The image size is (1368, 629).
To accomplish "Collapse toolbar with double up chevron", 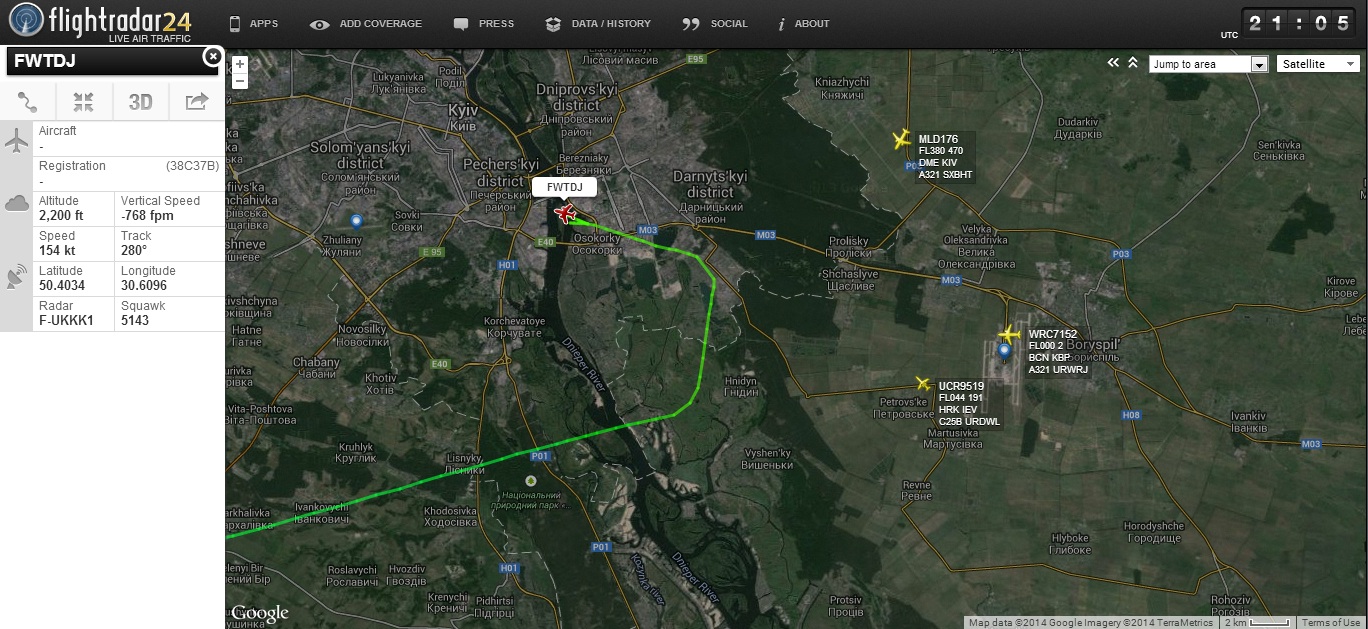I will click(x=1133, y=63).
